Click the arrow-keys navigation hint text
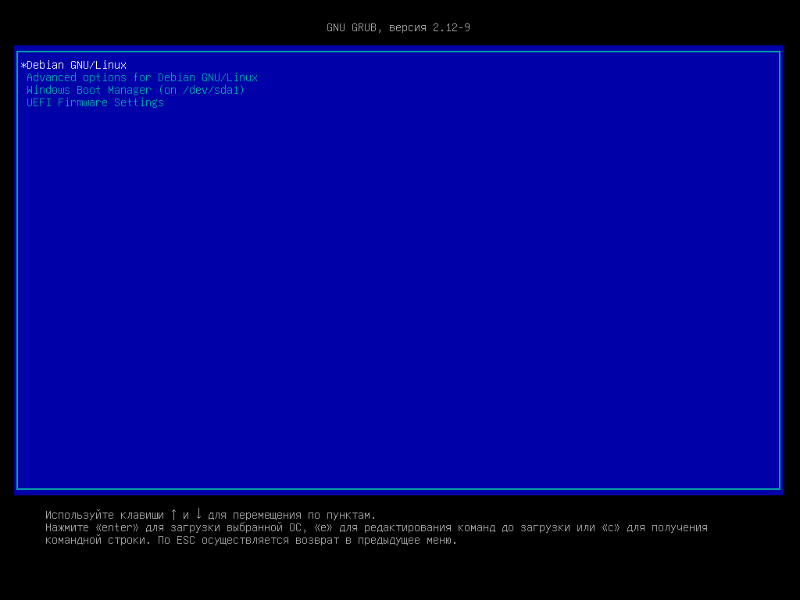 [x=210, y=515]
